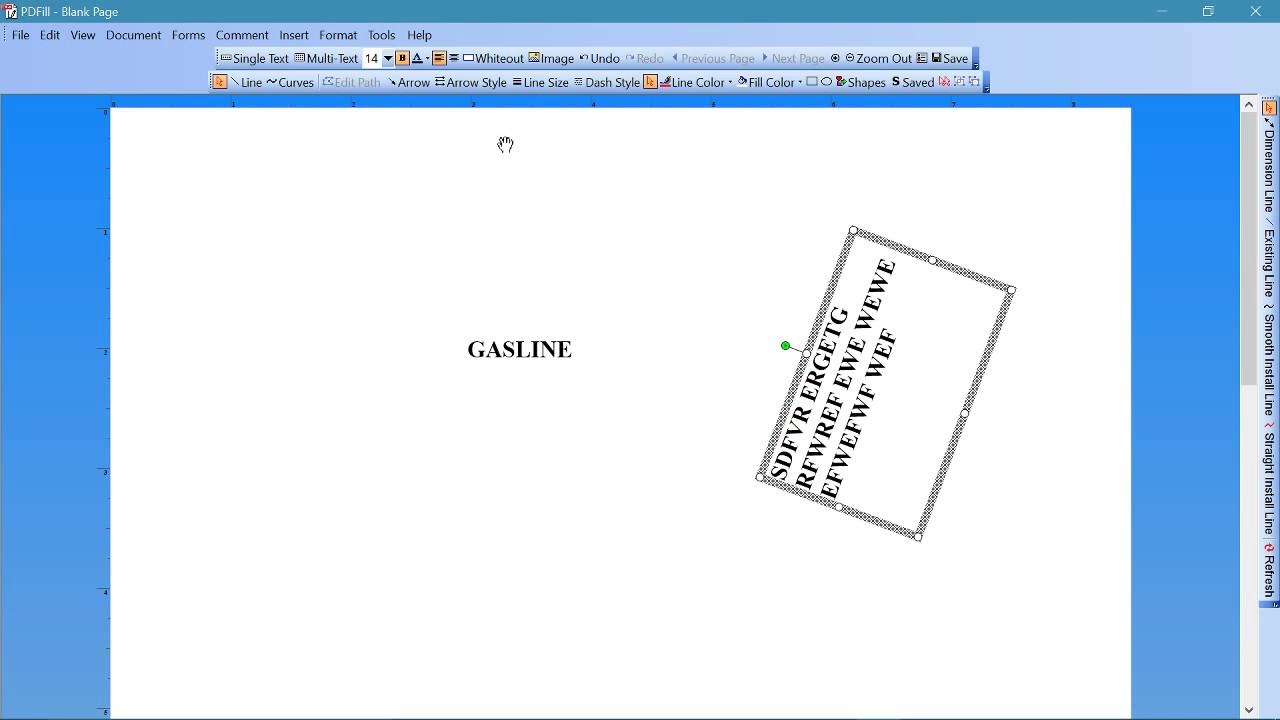Click the Undo button
Viewport: 1280px width, 720px height.
click(x=599, y=58)
